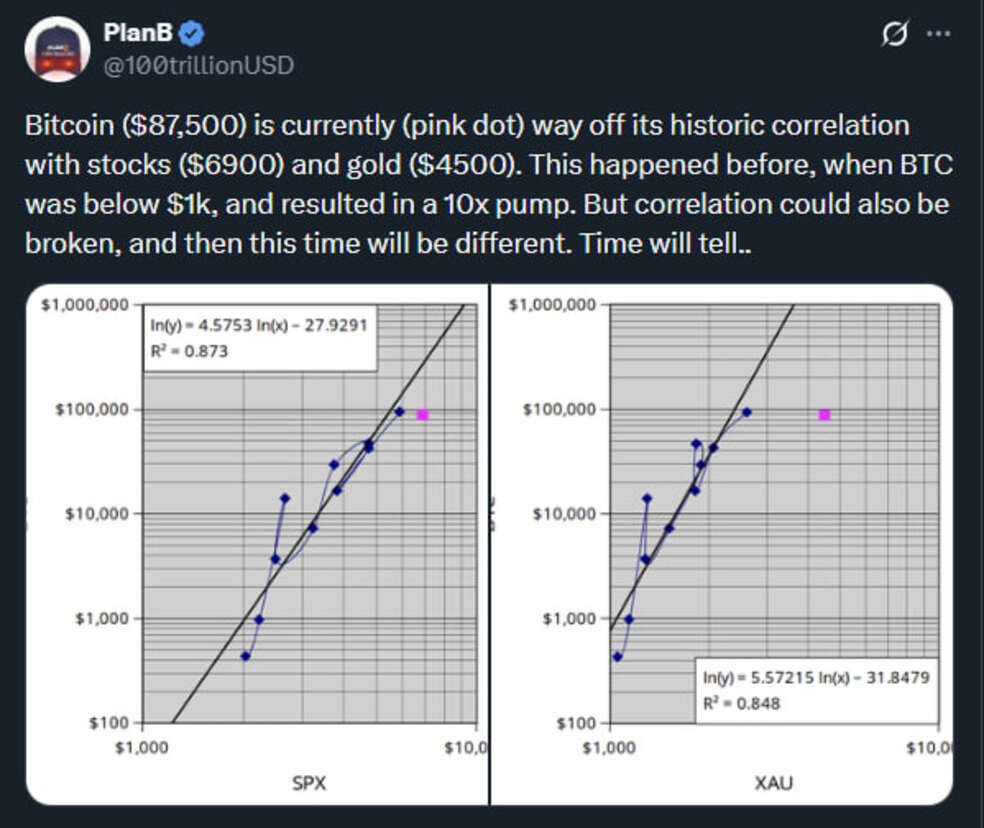Open the SPX correlation chart image
Screen dimensions: 984x828
click(x=257, y=544)
